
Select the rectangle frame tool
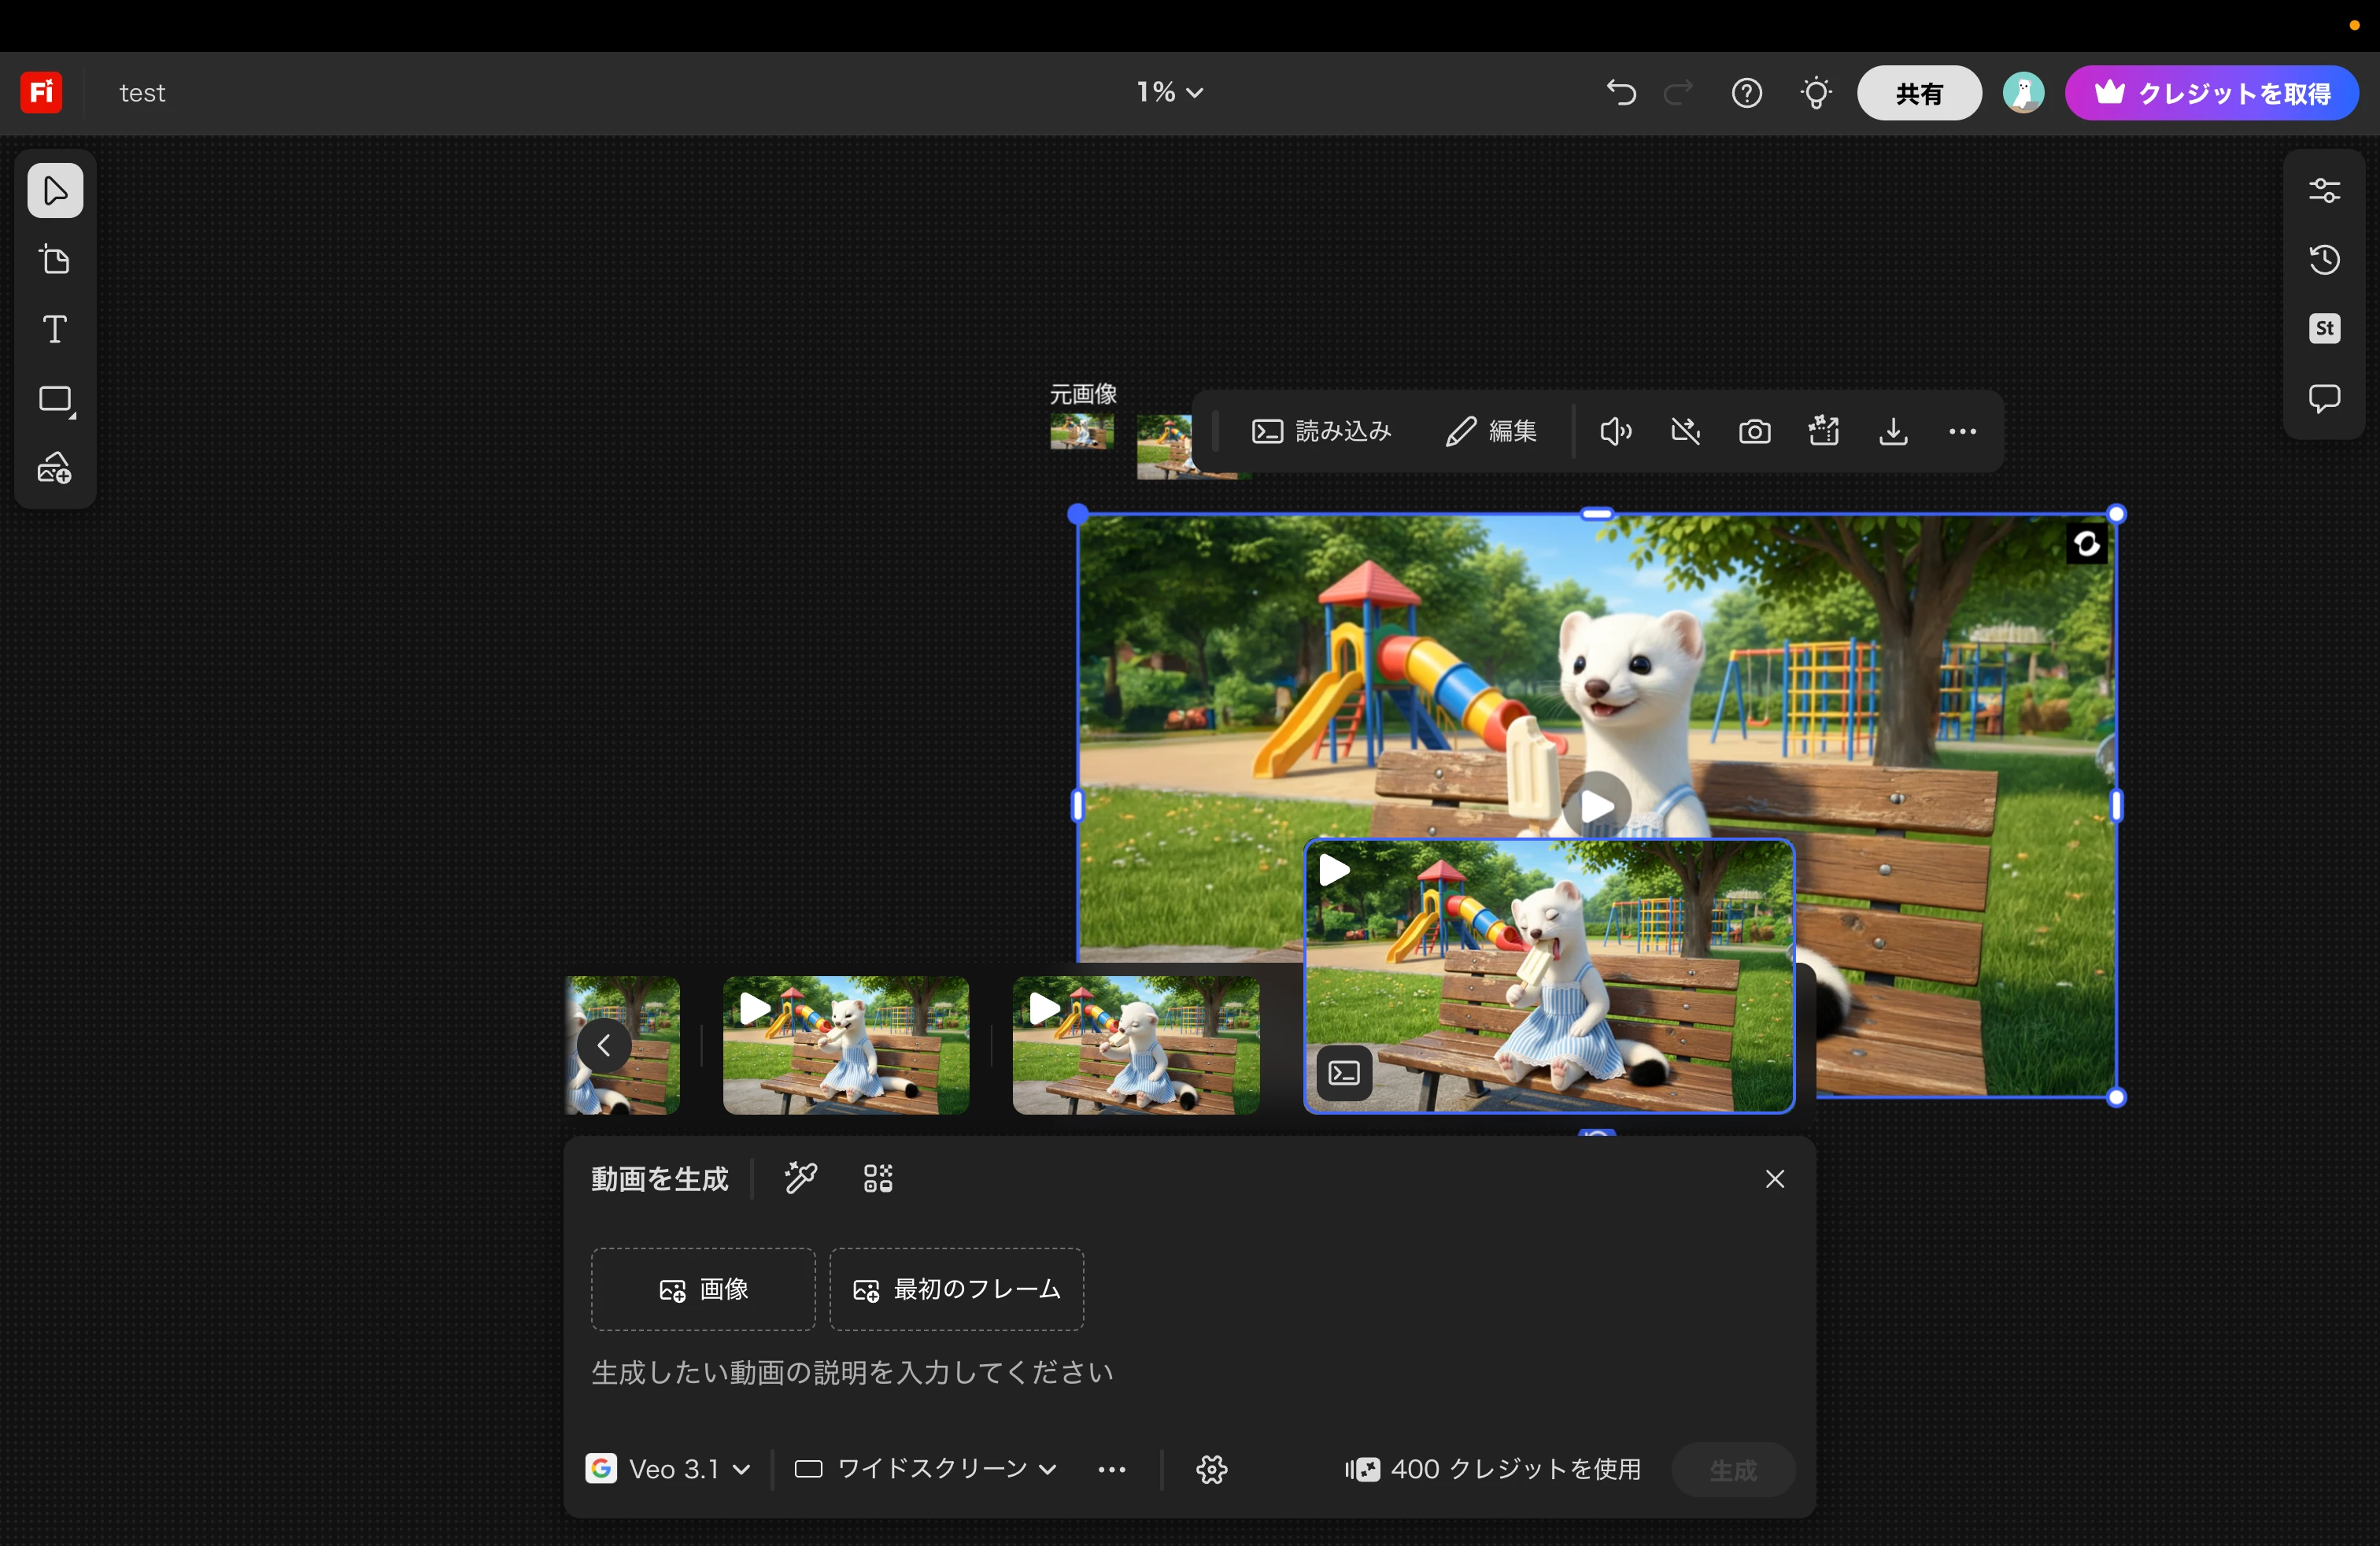[55, 399]
